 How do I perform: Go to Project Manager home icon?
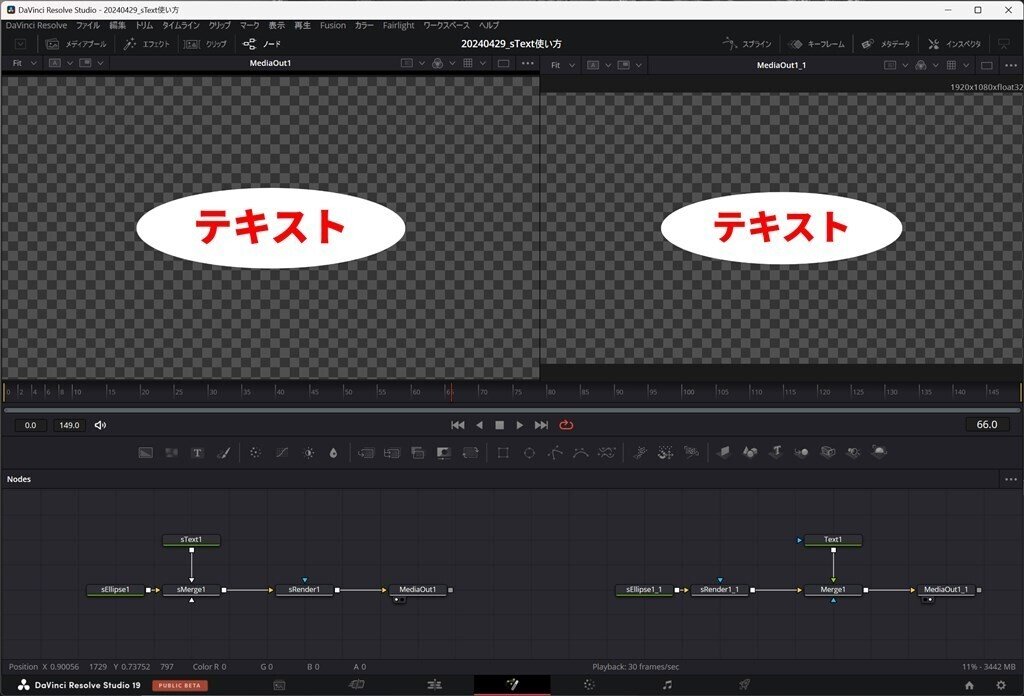click(969, 685)
